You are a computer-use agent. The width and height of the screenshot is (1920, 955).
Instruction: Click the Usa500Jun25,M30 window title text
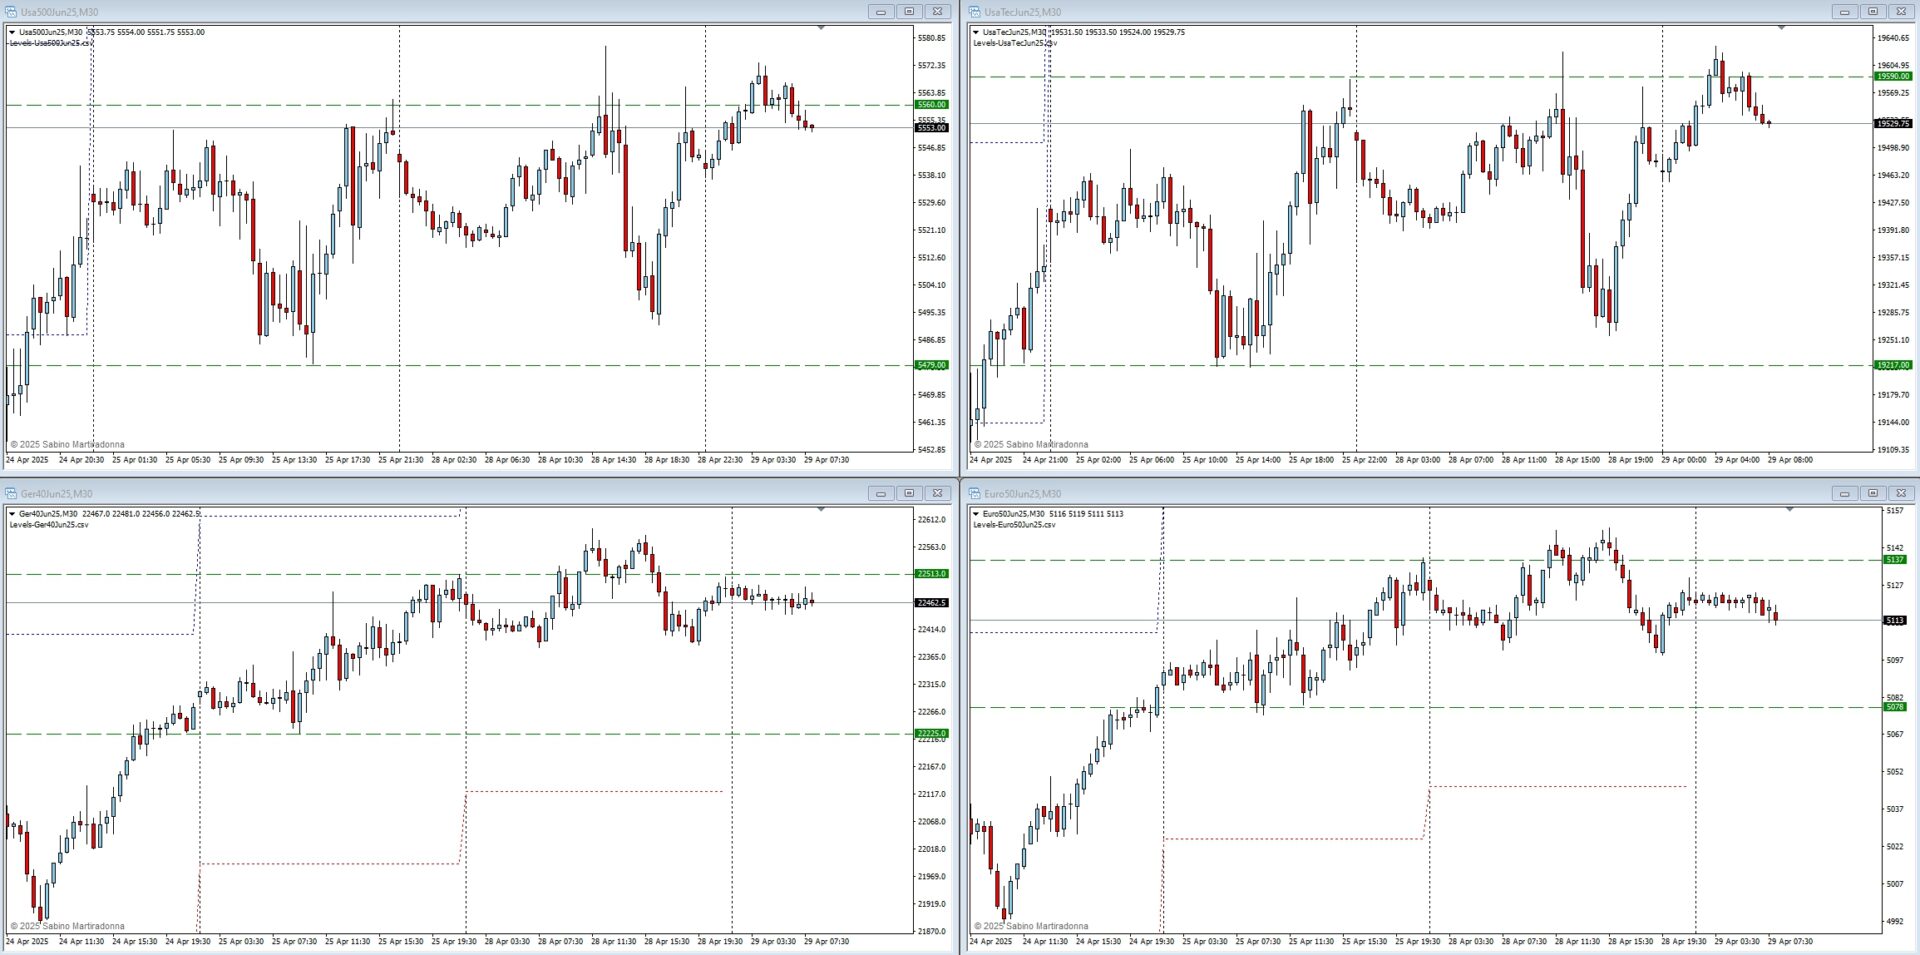click(59, 12)
